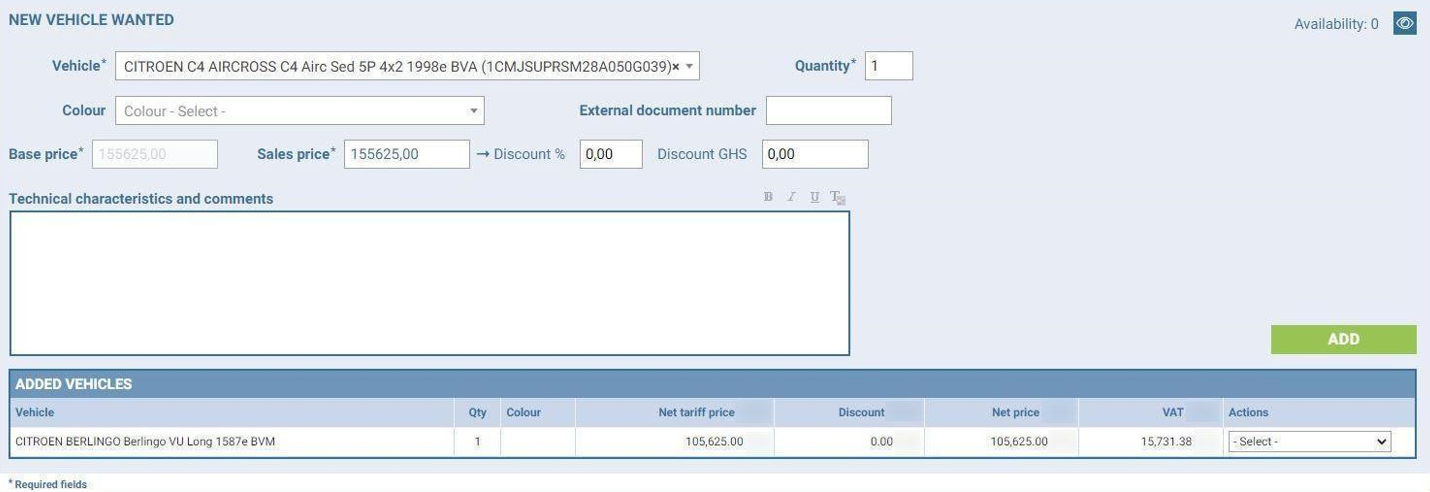Viewport: 1430px width, 492px height.
Task: Click the Availability: 0 label
Action: click(x=1336, y=24)
